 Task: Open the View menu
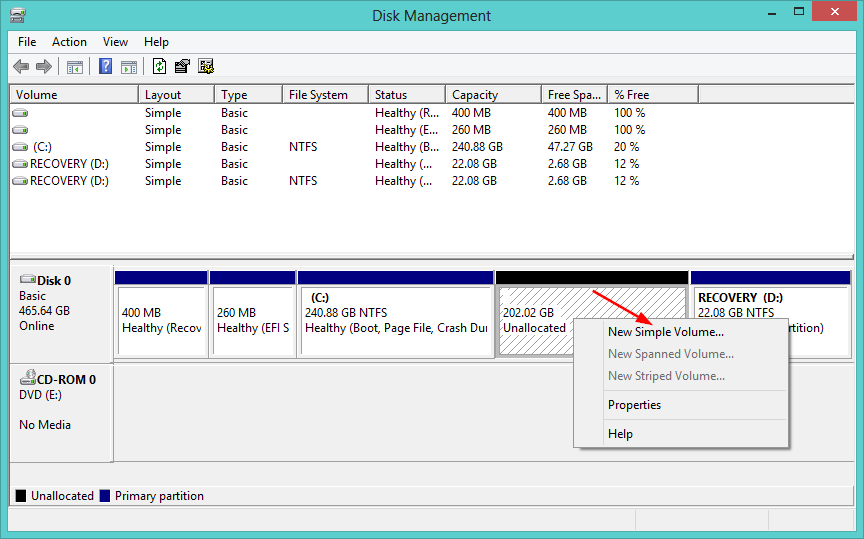pos(115,42)
